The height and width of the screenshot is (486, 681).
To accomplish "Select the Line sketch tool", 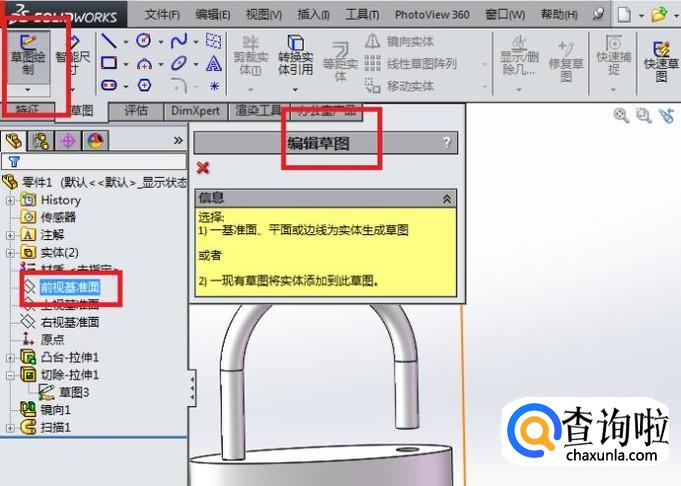I will (x=109, y=41).
